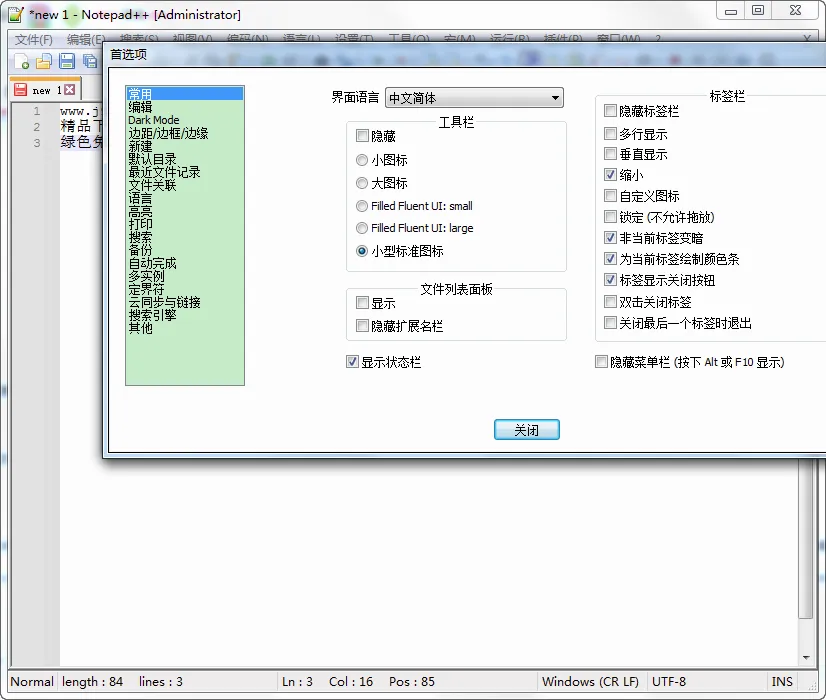Close the new 1 document tab
826x700 pixels.
coord(70,90)
